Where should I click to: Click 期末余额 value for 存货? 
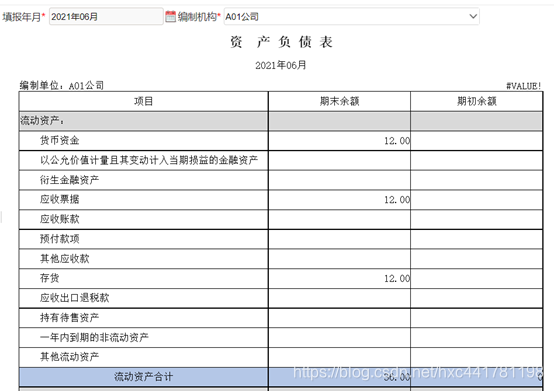(397, 279)
